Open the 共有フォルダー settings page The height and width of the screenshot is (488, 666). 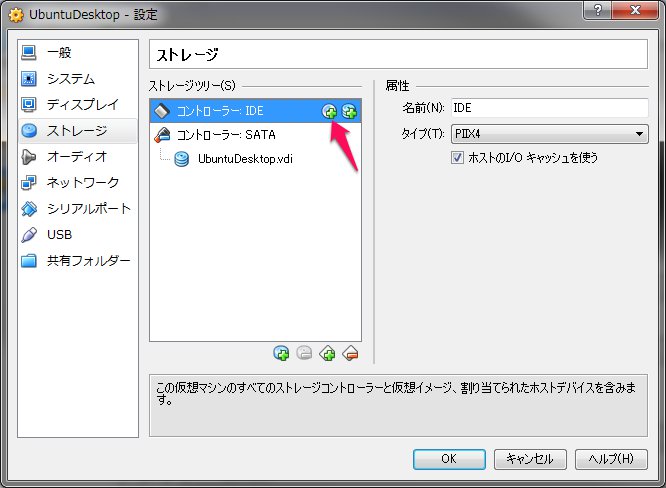pyautogui.click(x=78, y=260)
